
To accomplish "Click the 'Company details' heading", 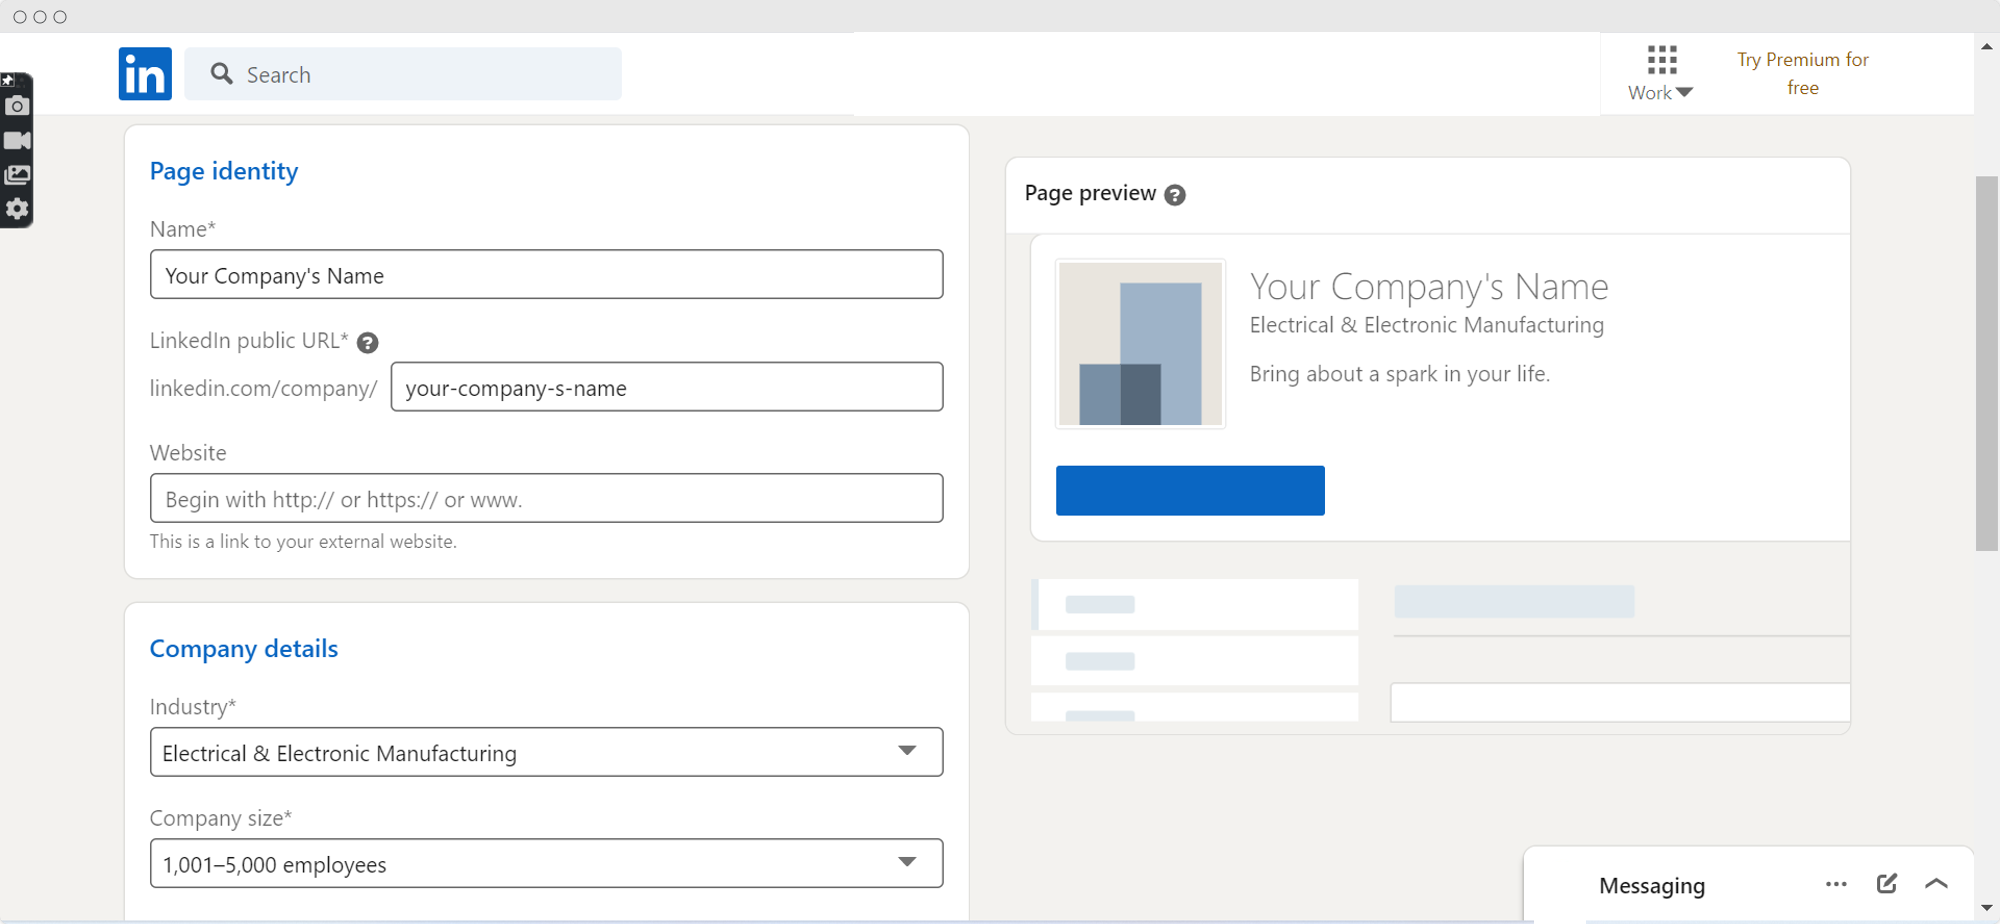I will [x=244, y=648].
